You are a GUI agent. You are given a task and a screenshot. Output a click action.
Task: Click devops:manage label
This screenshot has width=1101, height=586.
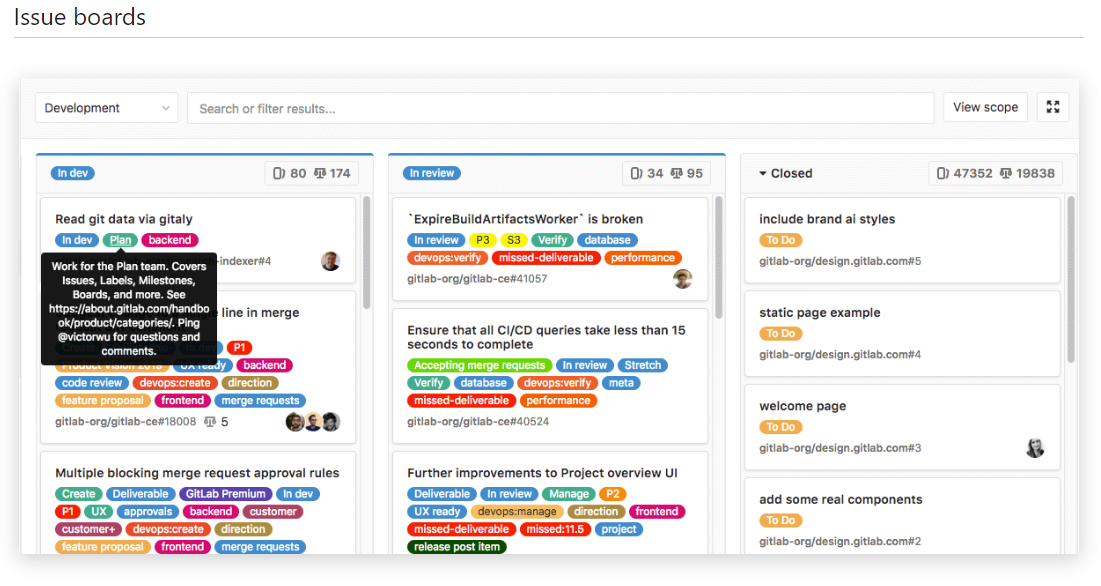(517, 512)
